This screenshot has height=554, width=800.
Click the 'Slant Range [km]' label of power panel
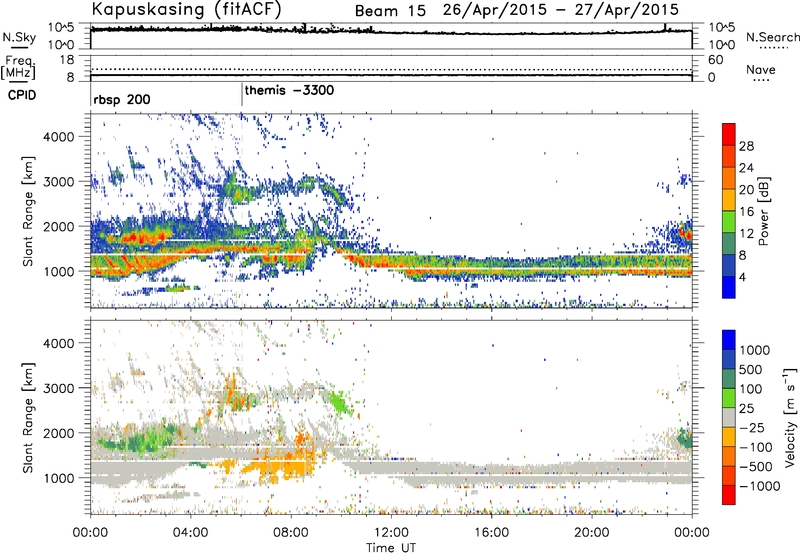pos(28,211)
